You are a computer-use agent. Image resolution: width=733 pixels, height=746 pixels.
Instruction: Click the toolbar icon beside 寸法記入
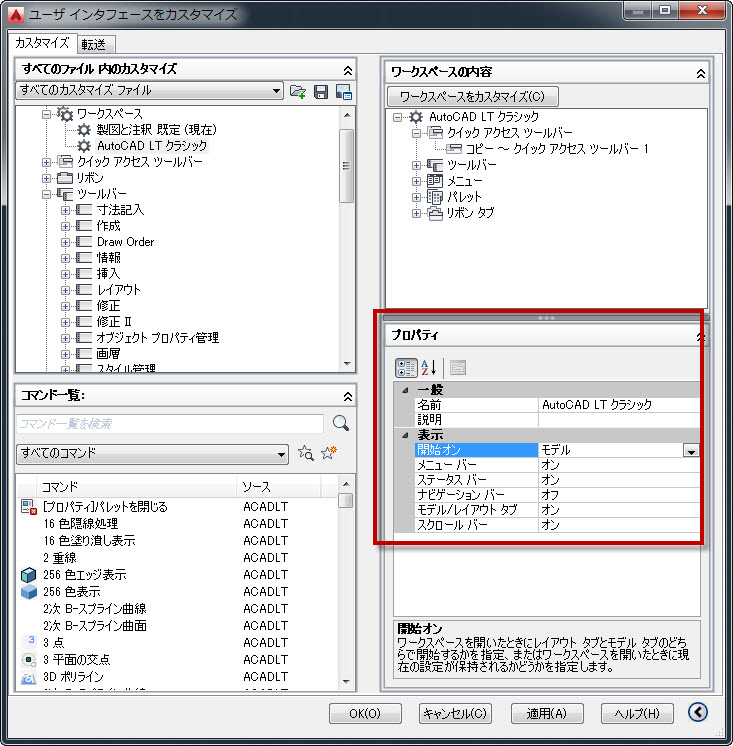click(x=84, y=209)
